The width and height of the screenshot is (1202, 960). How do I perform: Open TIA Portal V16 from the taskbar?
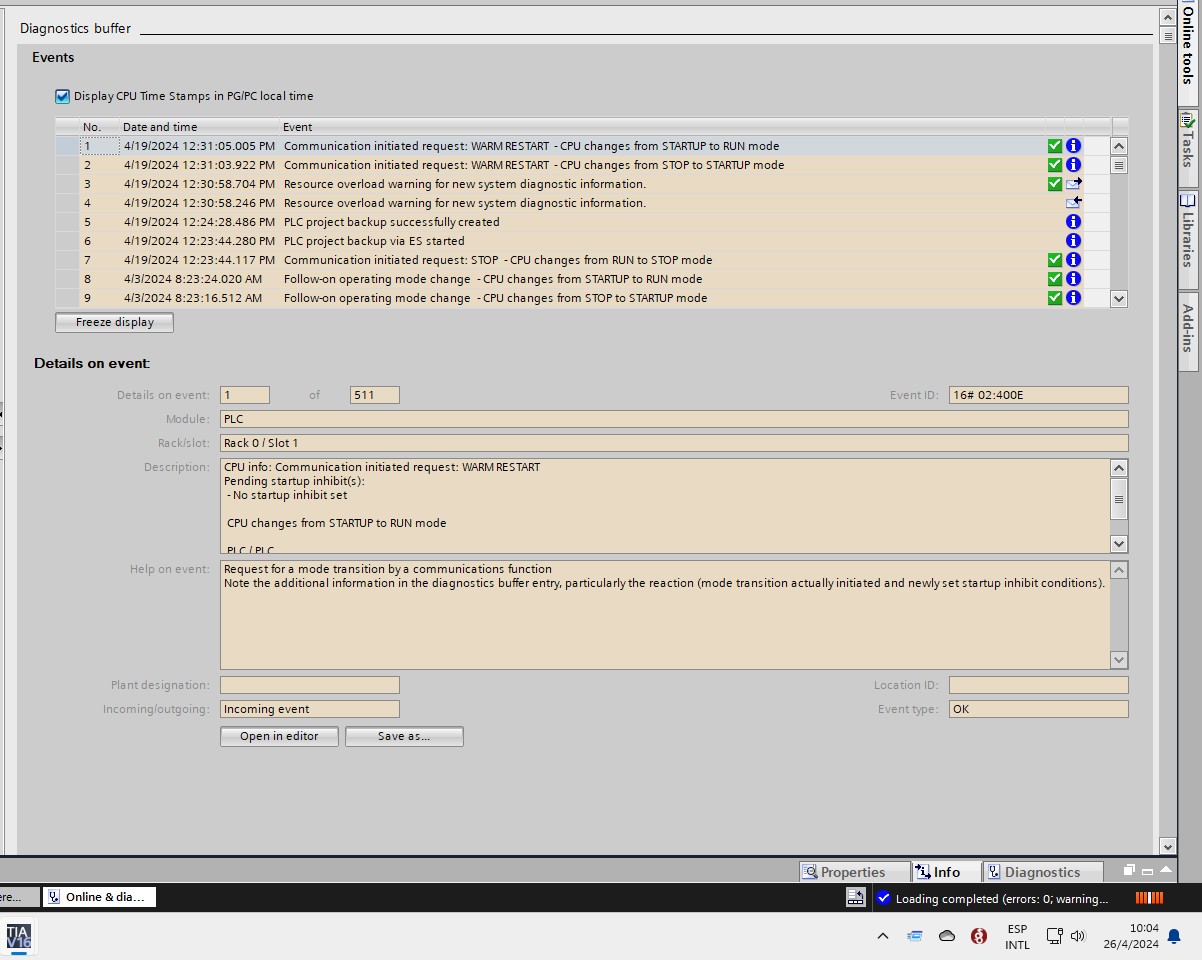pyautogui.click(x=18, y=937)
